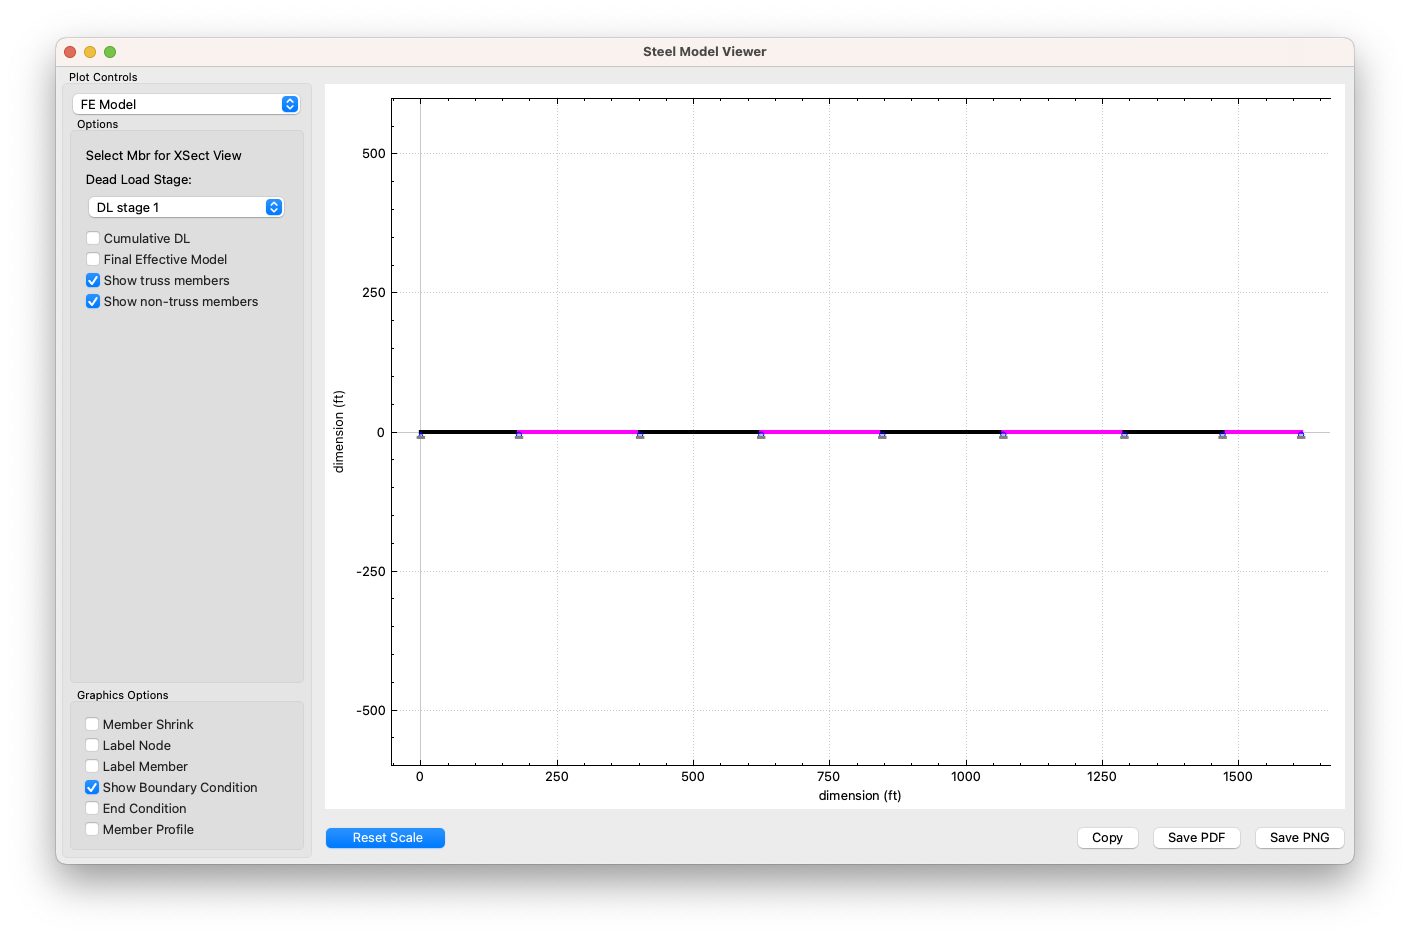Expand the DL stage 1 dropdown
1410x938 pixels.
pos(186,207)
